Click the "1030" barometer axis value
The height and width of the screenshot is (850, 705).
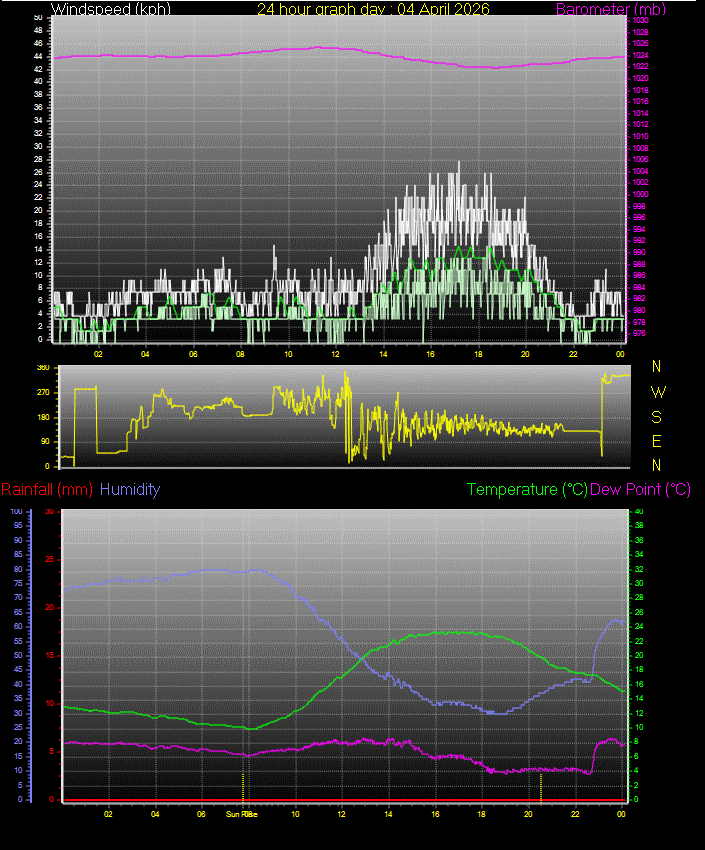coord(641,20)
